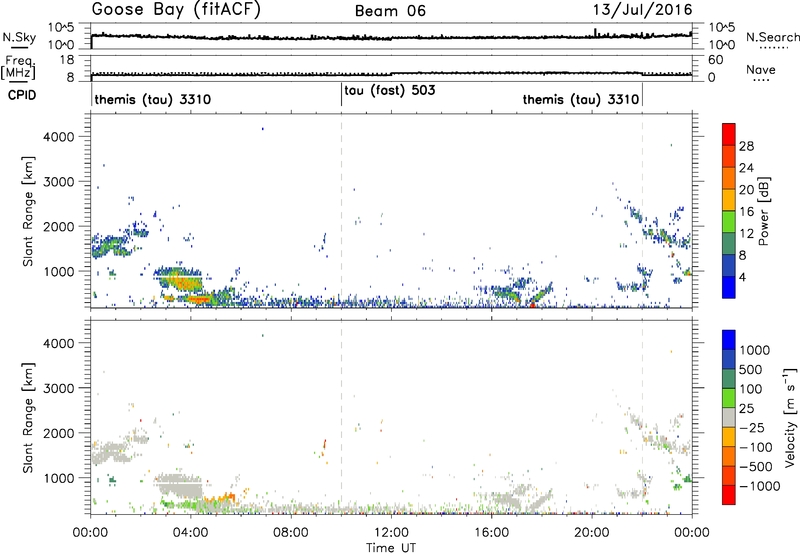Click the '04:00' time axis label

191,533
